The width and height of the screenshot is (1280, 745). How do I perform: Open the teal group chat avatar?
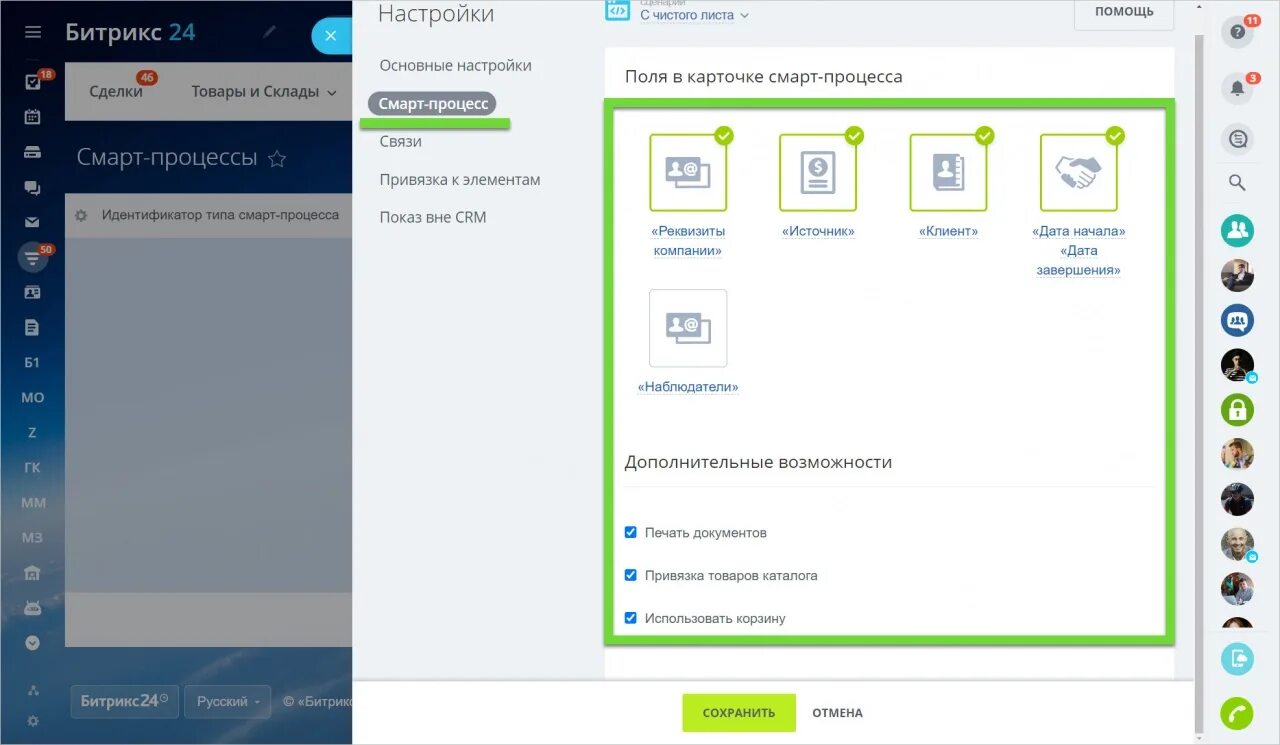pos(1237,231)
